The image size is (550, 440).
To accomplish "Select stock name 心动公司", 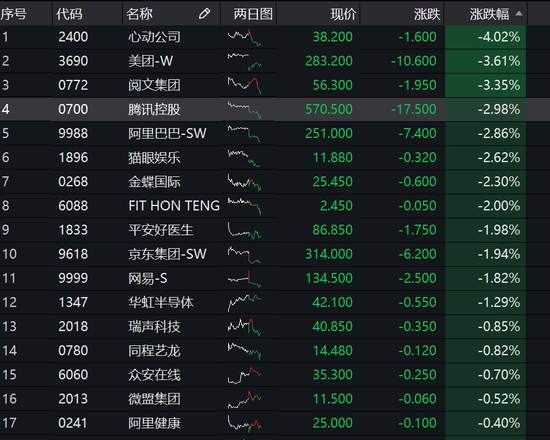I will 154,37.
